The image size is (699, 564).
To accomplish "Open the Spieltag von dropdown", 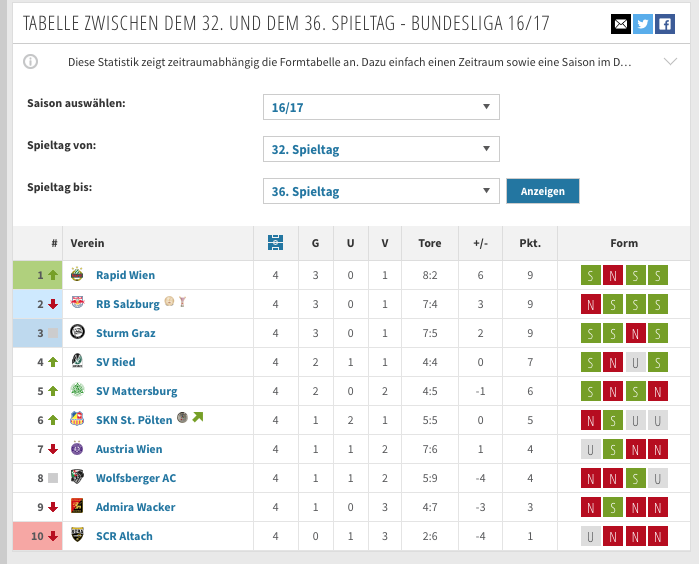I will coord(381,149).
